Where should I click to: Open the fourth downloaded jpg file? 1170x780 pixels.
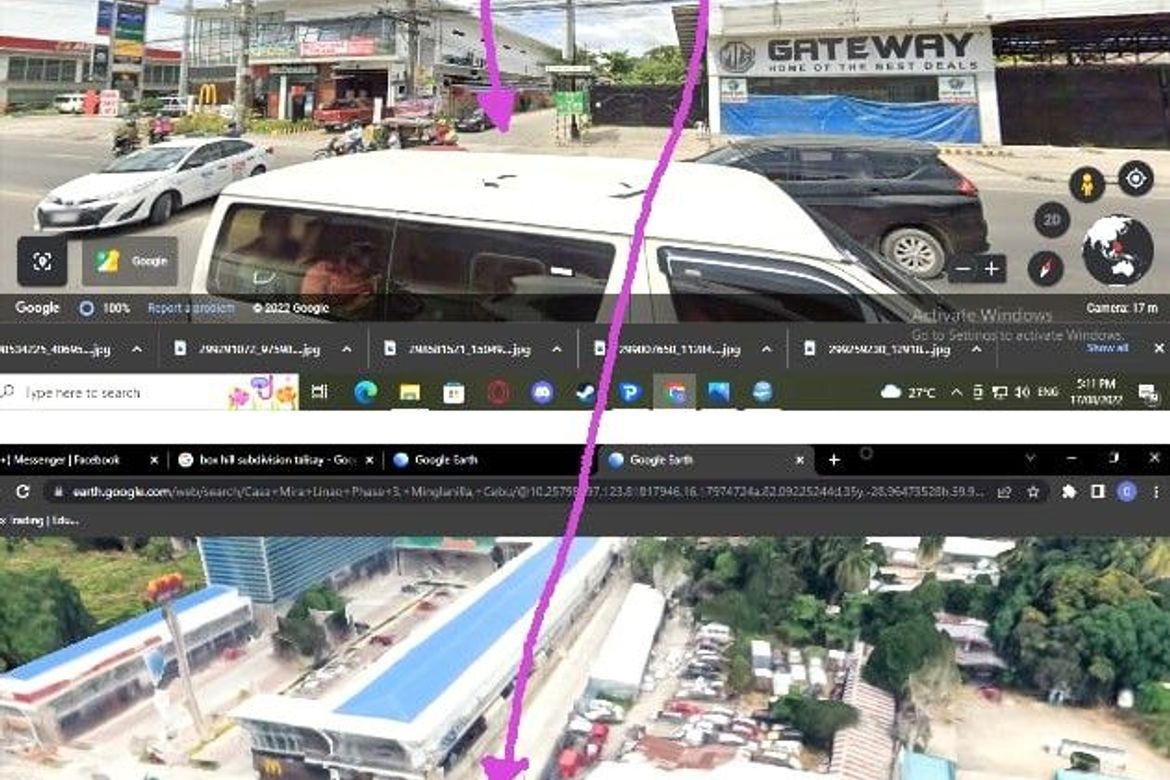669,349
